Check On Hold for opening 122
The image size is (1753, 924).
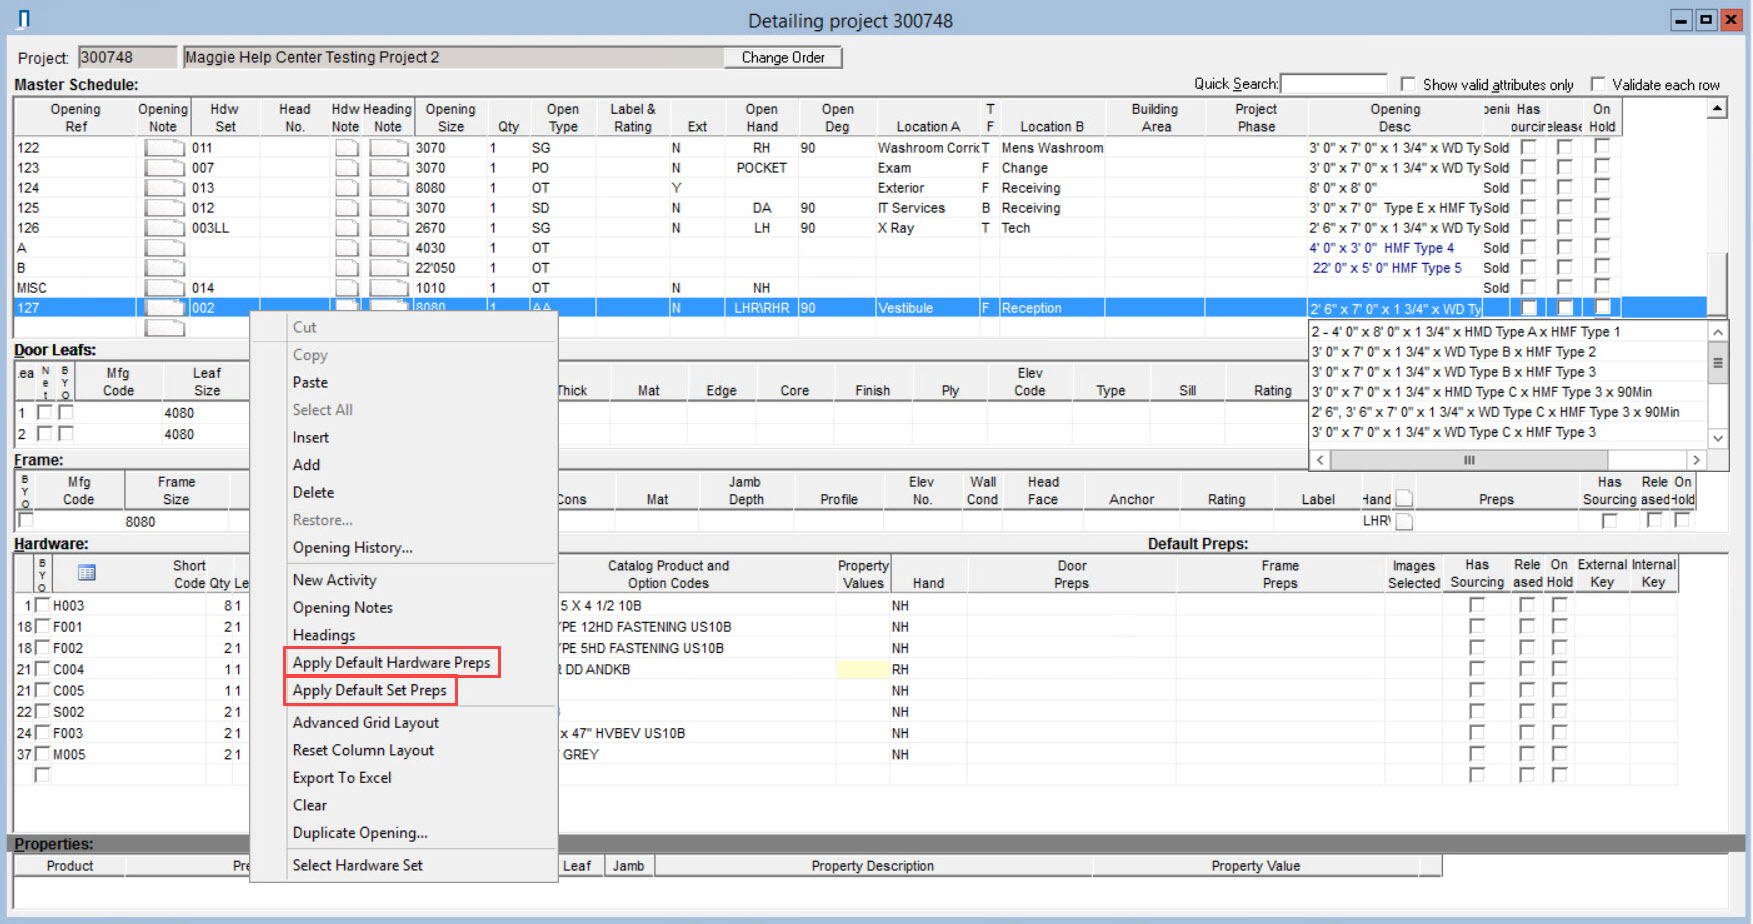tap(1602, 147)
